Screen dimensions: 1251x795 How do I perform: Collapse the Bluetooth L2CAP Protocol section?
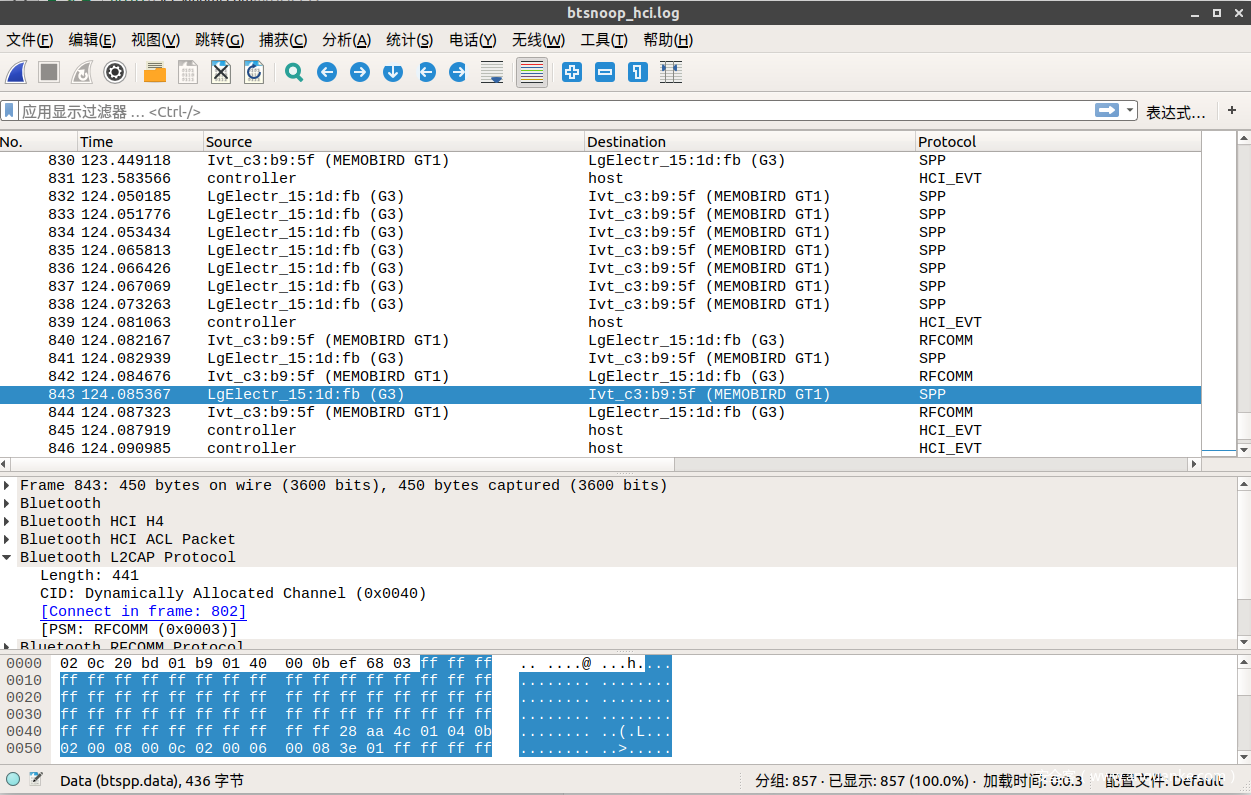tap(8, 558)
